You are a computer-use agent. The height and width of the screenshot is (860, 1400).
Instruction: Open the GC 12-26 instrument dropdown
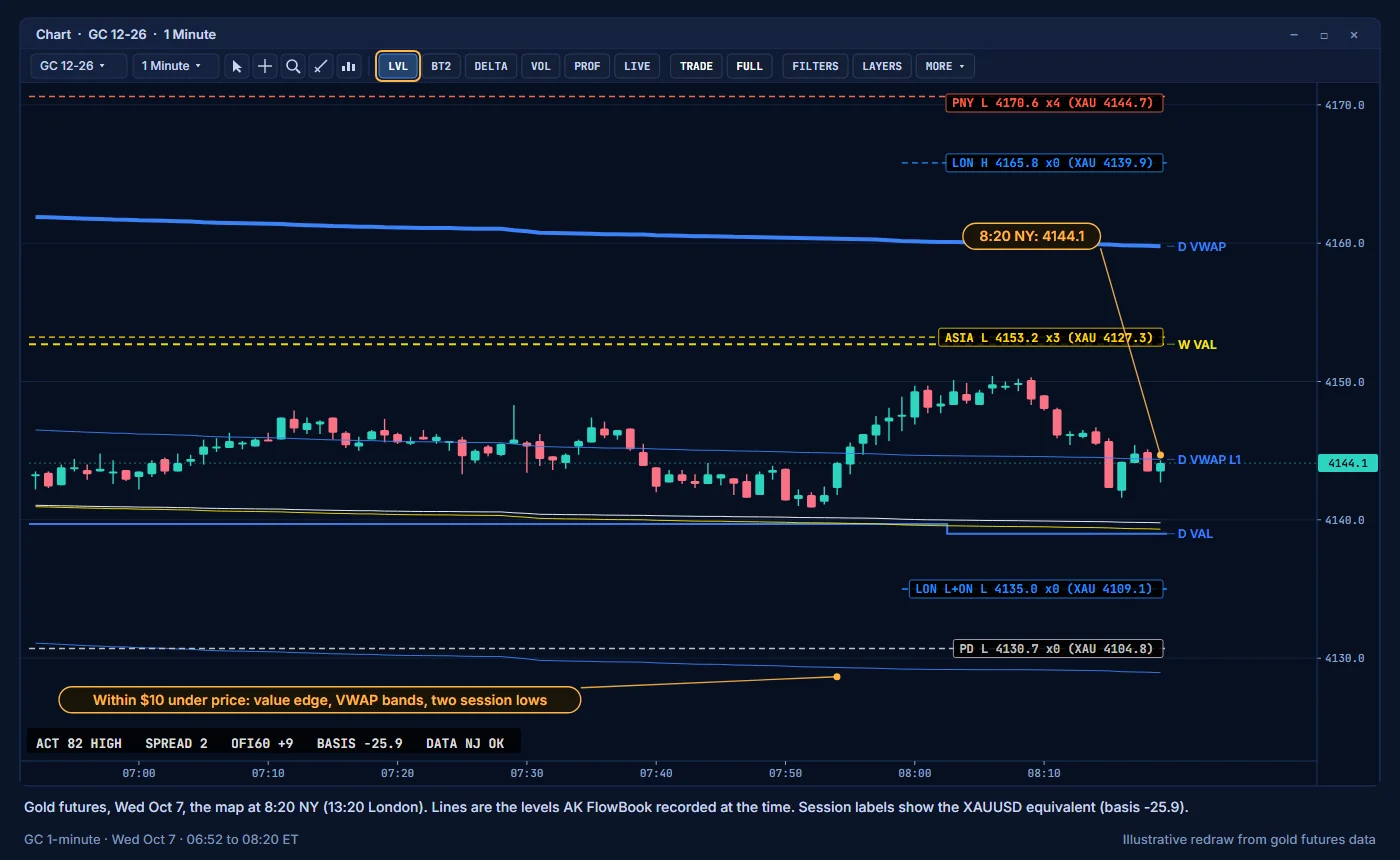79,66
